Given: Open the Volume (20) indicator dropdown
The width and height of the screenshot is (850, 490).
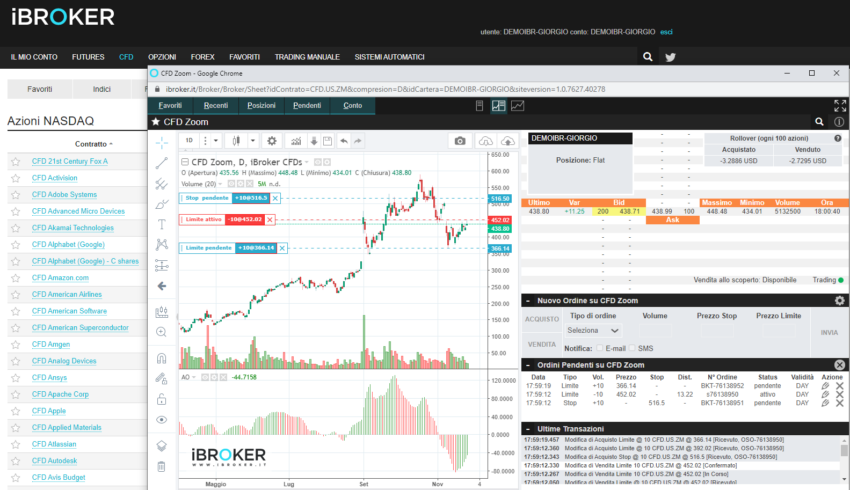Looking at the screenshot, I should tap(221, 184).
